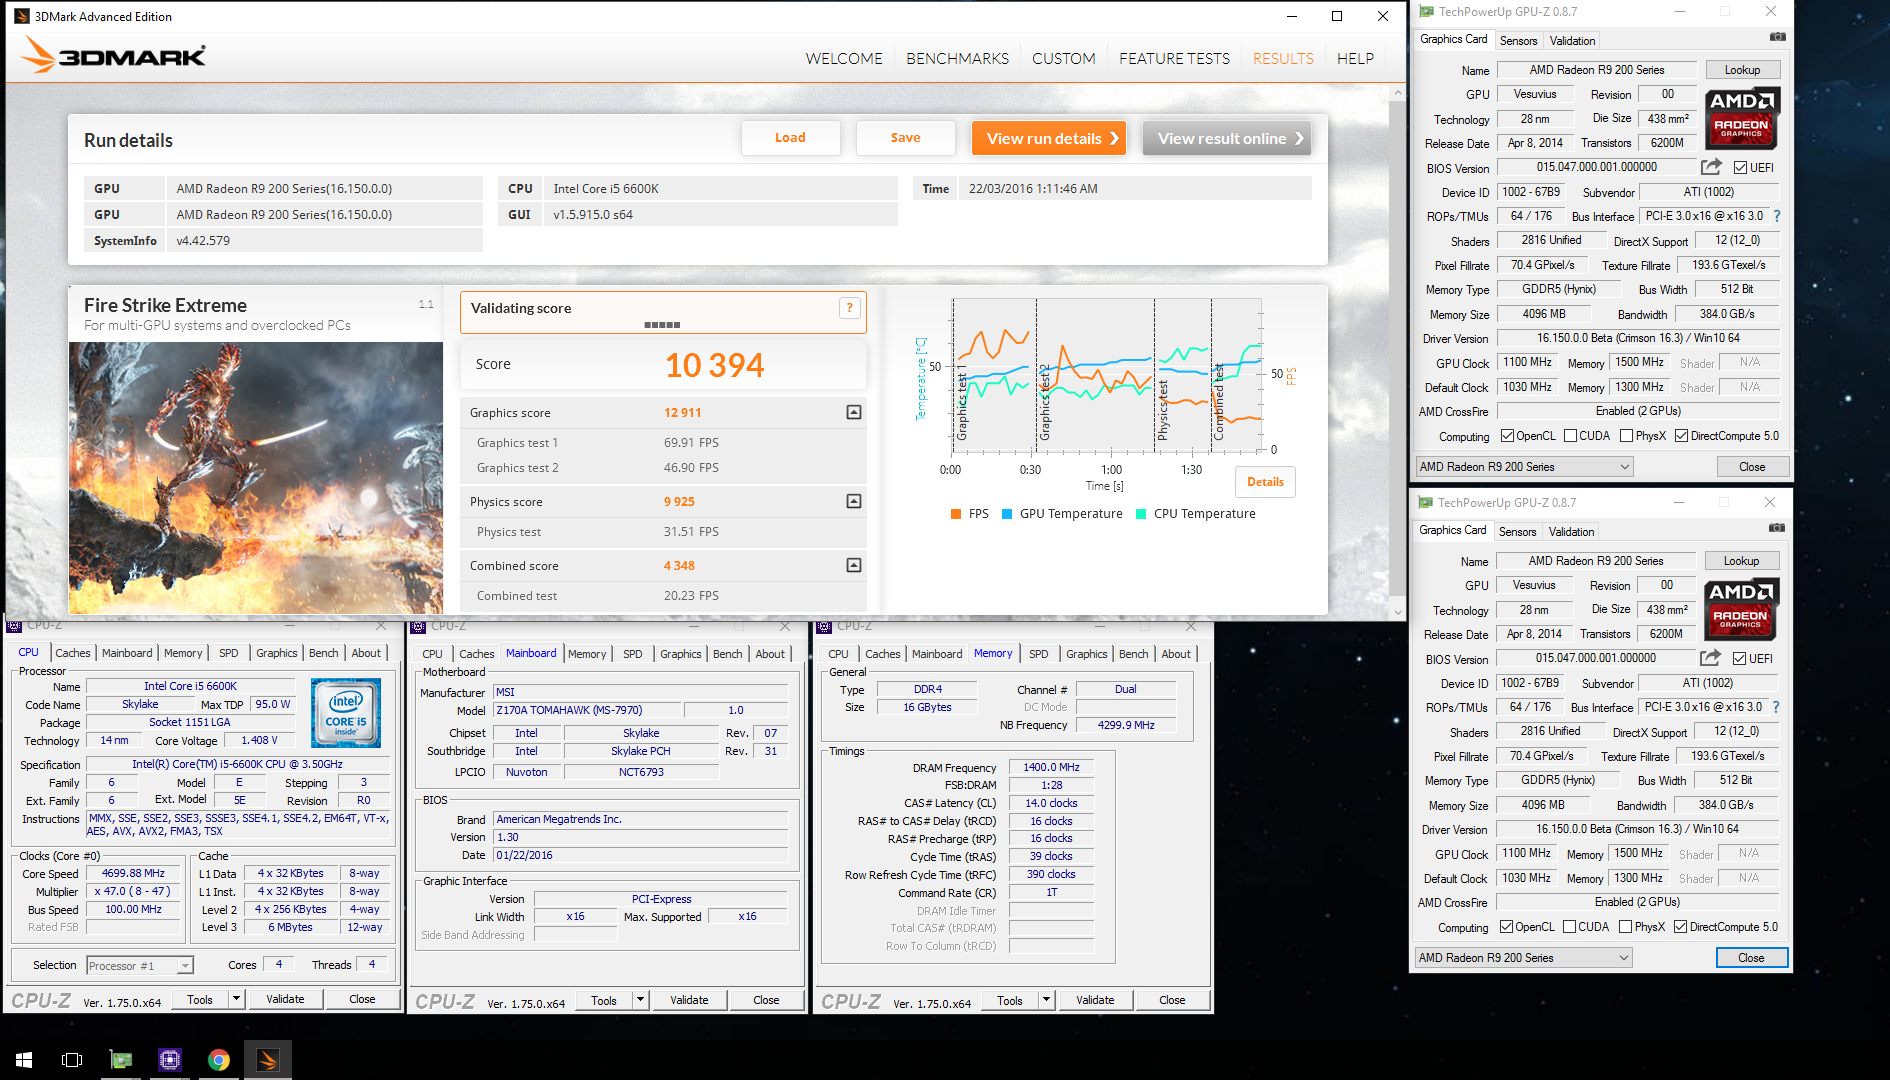Open Tools dropdown arrow in CPU-Z CPU window

click(237, 999)
